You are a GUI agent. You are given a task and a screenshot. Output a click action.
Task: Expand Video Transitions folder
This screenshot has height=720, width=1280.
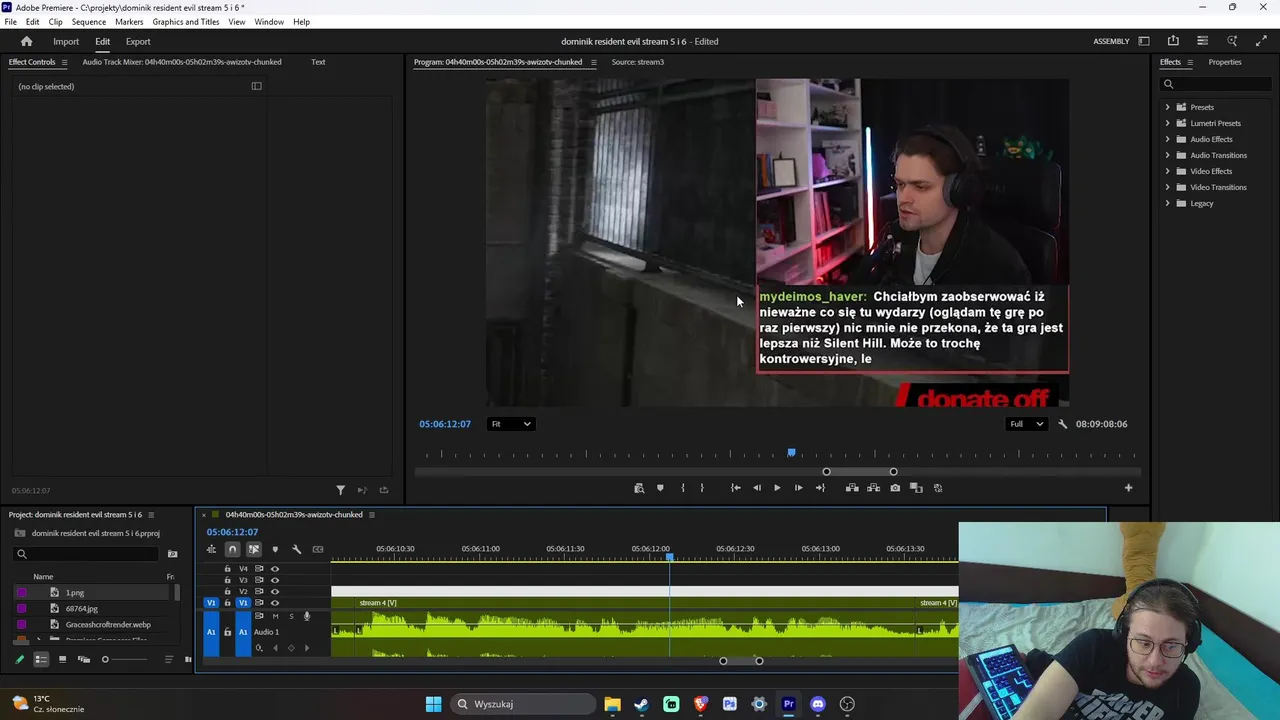point(1167,187)
